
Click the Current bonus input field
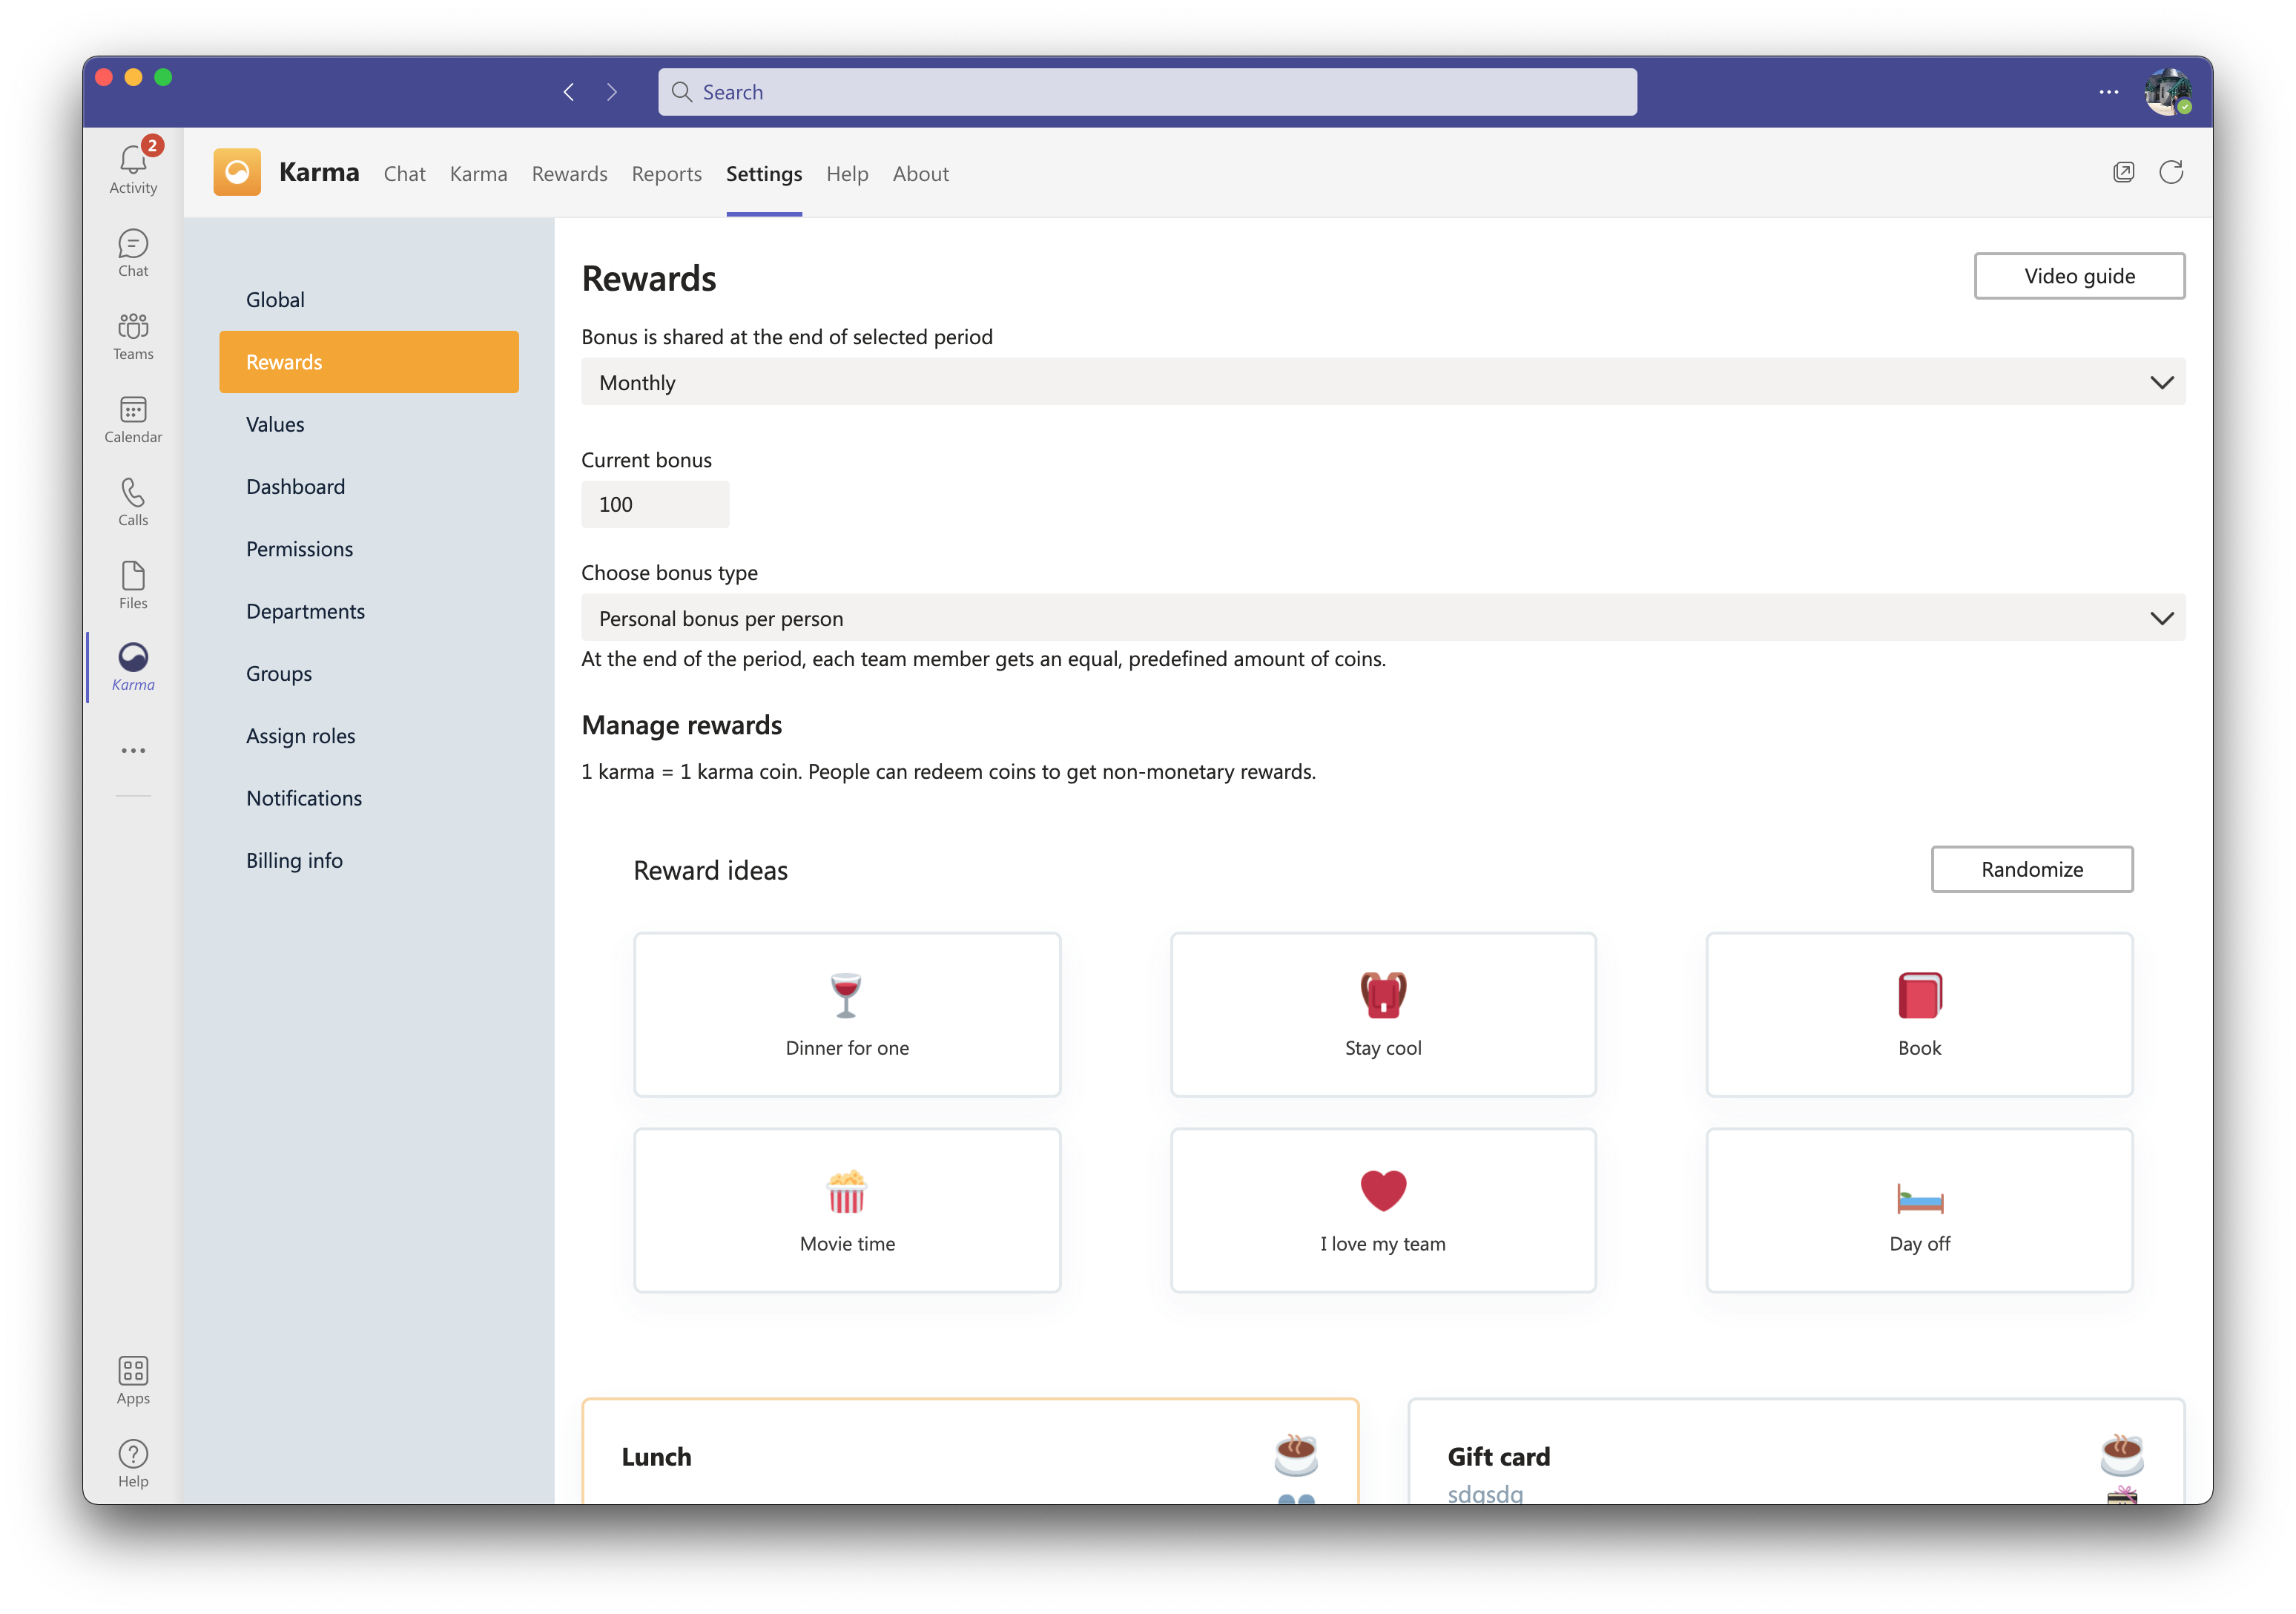[x=655, y=504]
